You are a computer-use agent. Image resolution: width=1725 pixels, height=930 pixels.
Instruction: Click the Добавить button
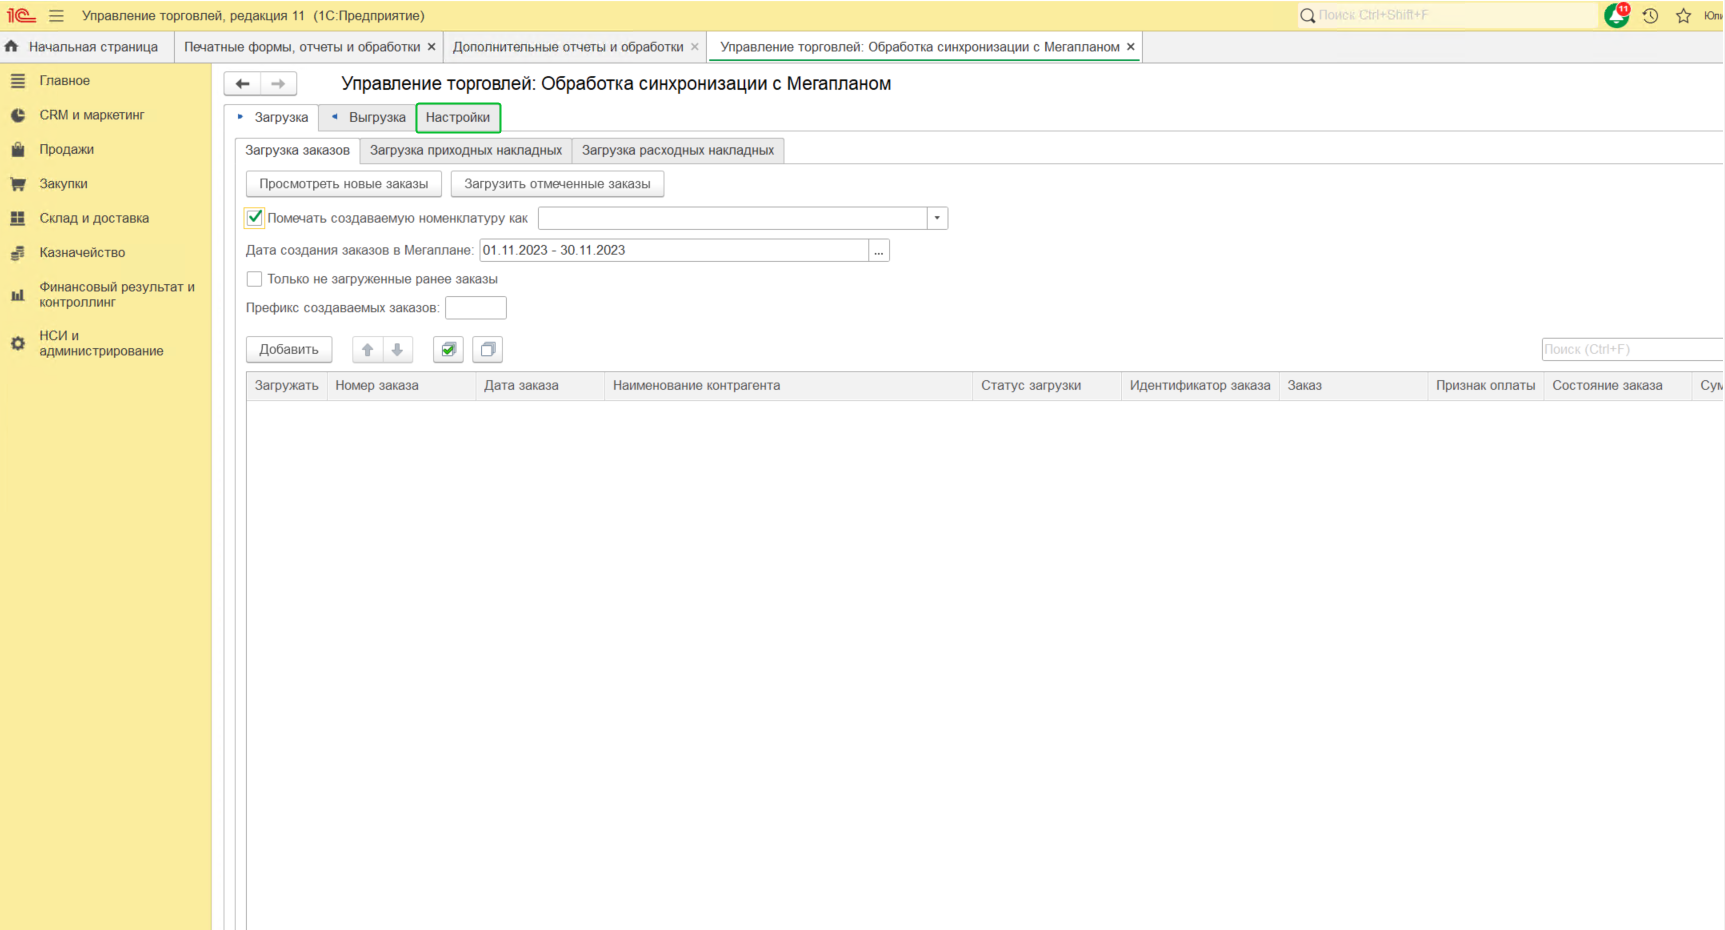289,350
